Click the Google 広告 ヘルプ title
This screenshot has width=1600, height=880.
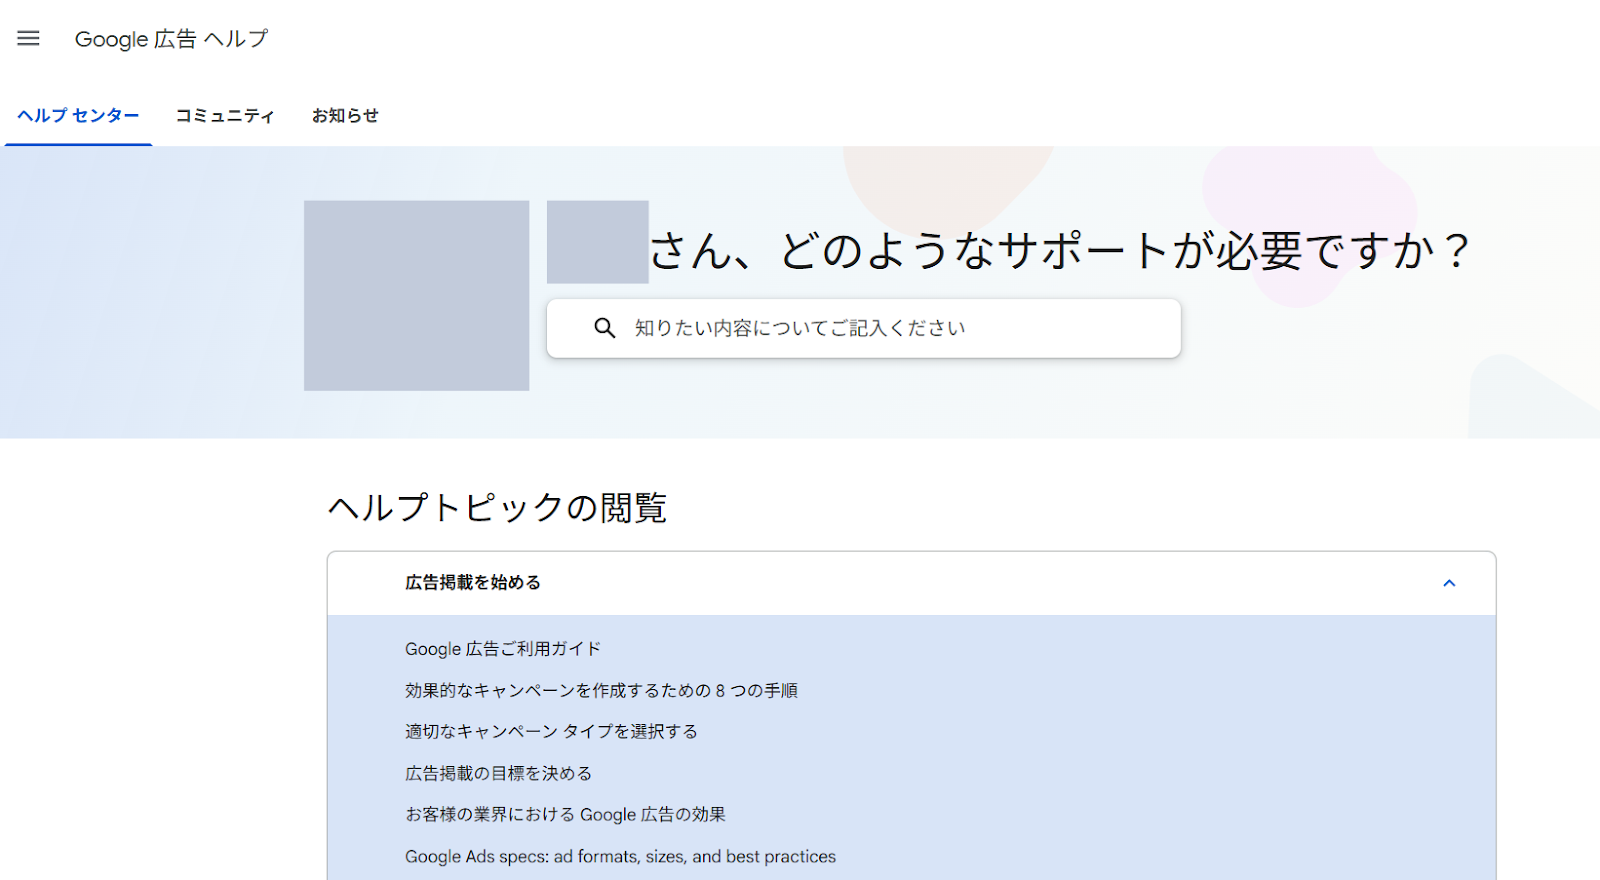pos(171,39)
